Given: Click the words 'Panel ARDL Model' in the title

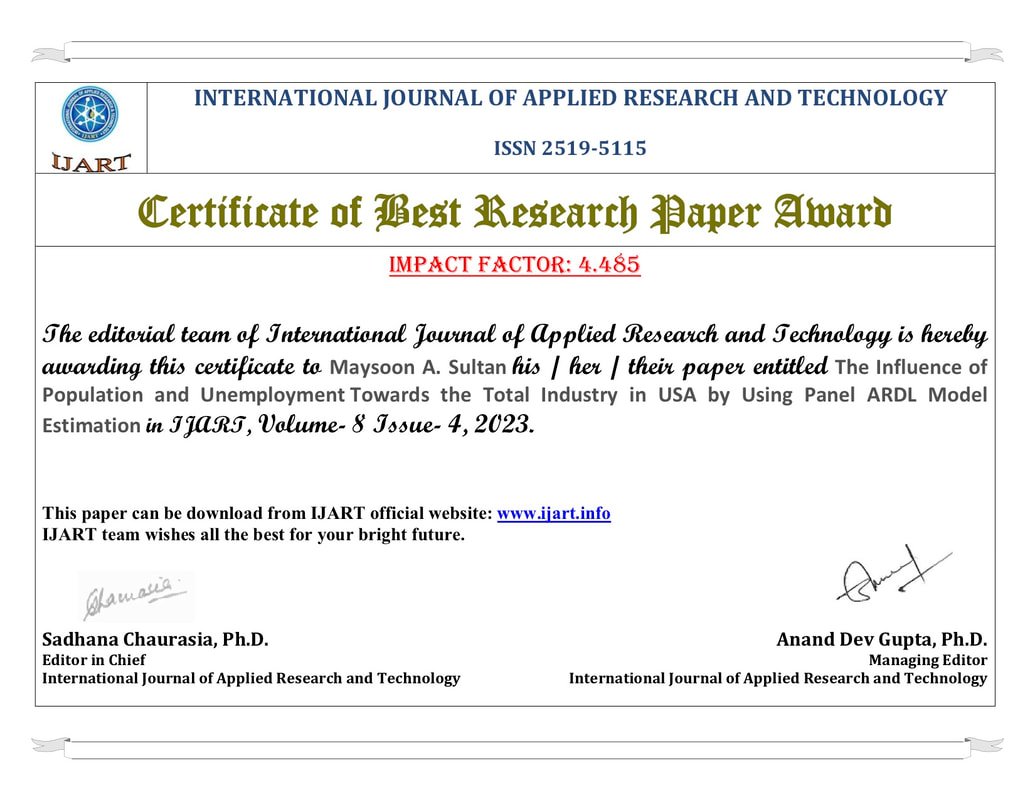Looking at the screenshot, I should [896, 395].
